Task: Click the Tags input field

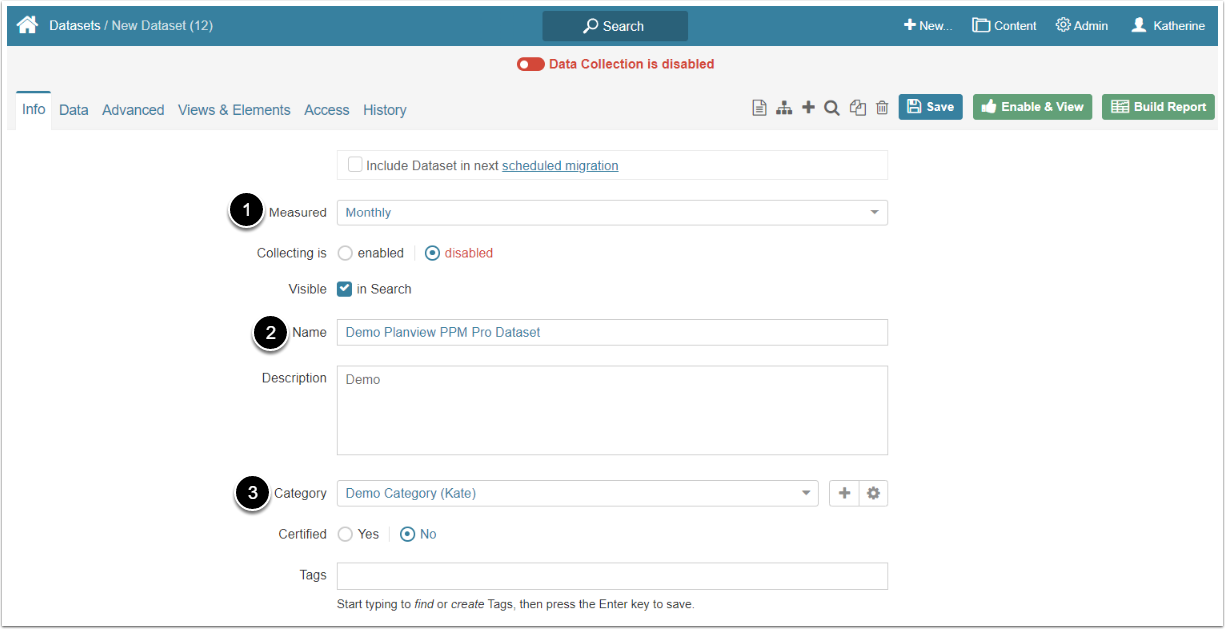Action: pyautogui.click(x=611, y=576)
